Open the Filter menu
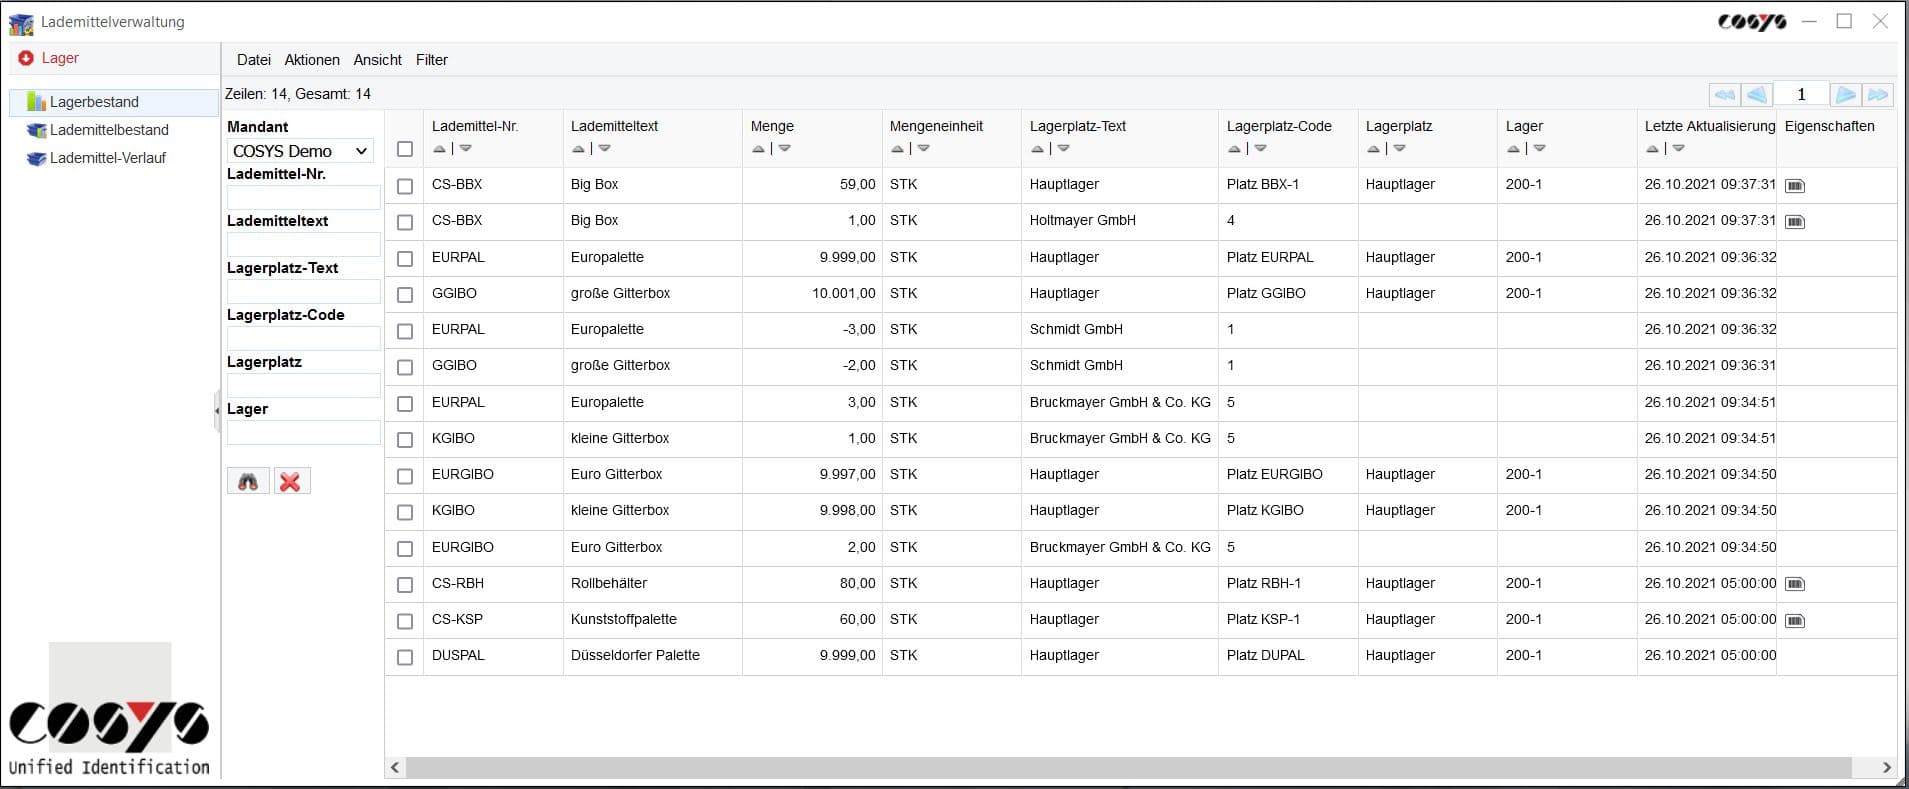 coord(432,60)
